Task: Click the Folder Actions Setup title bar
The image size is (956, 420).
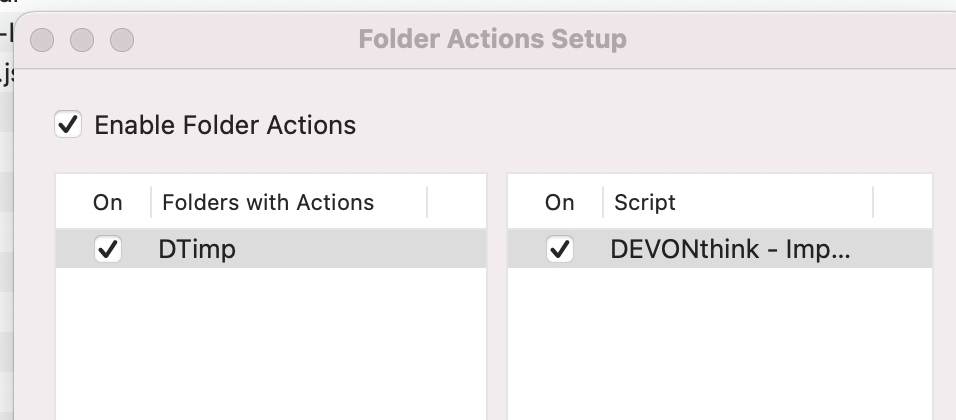Action: (x=492, y=39)
